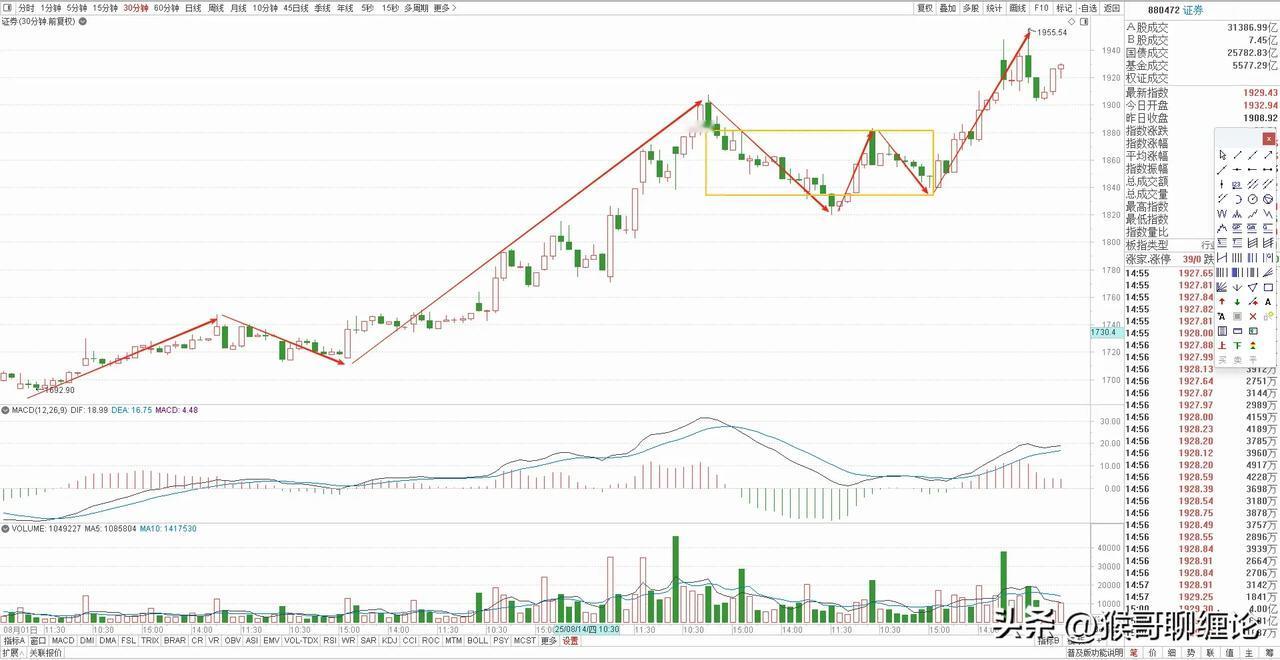This screenshot has height=660, width=1280.
Task: Select the 笔 tab at bottom right
Action: click(1134, 653)
